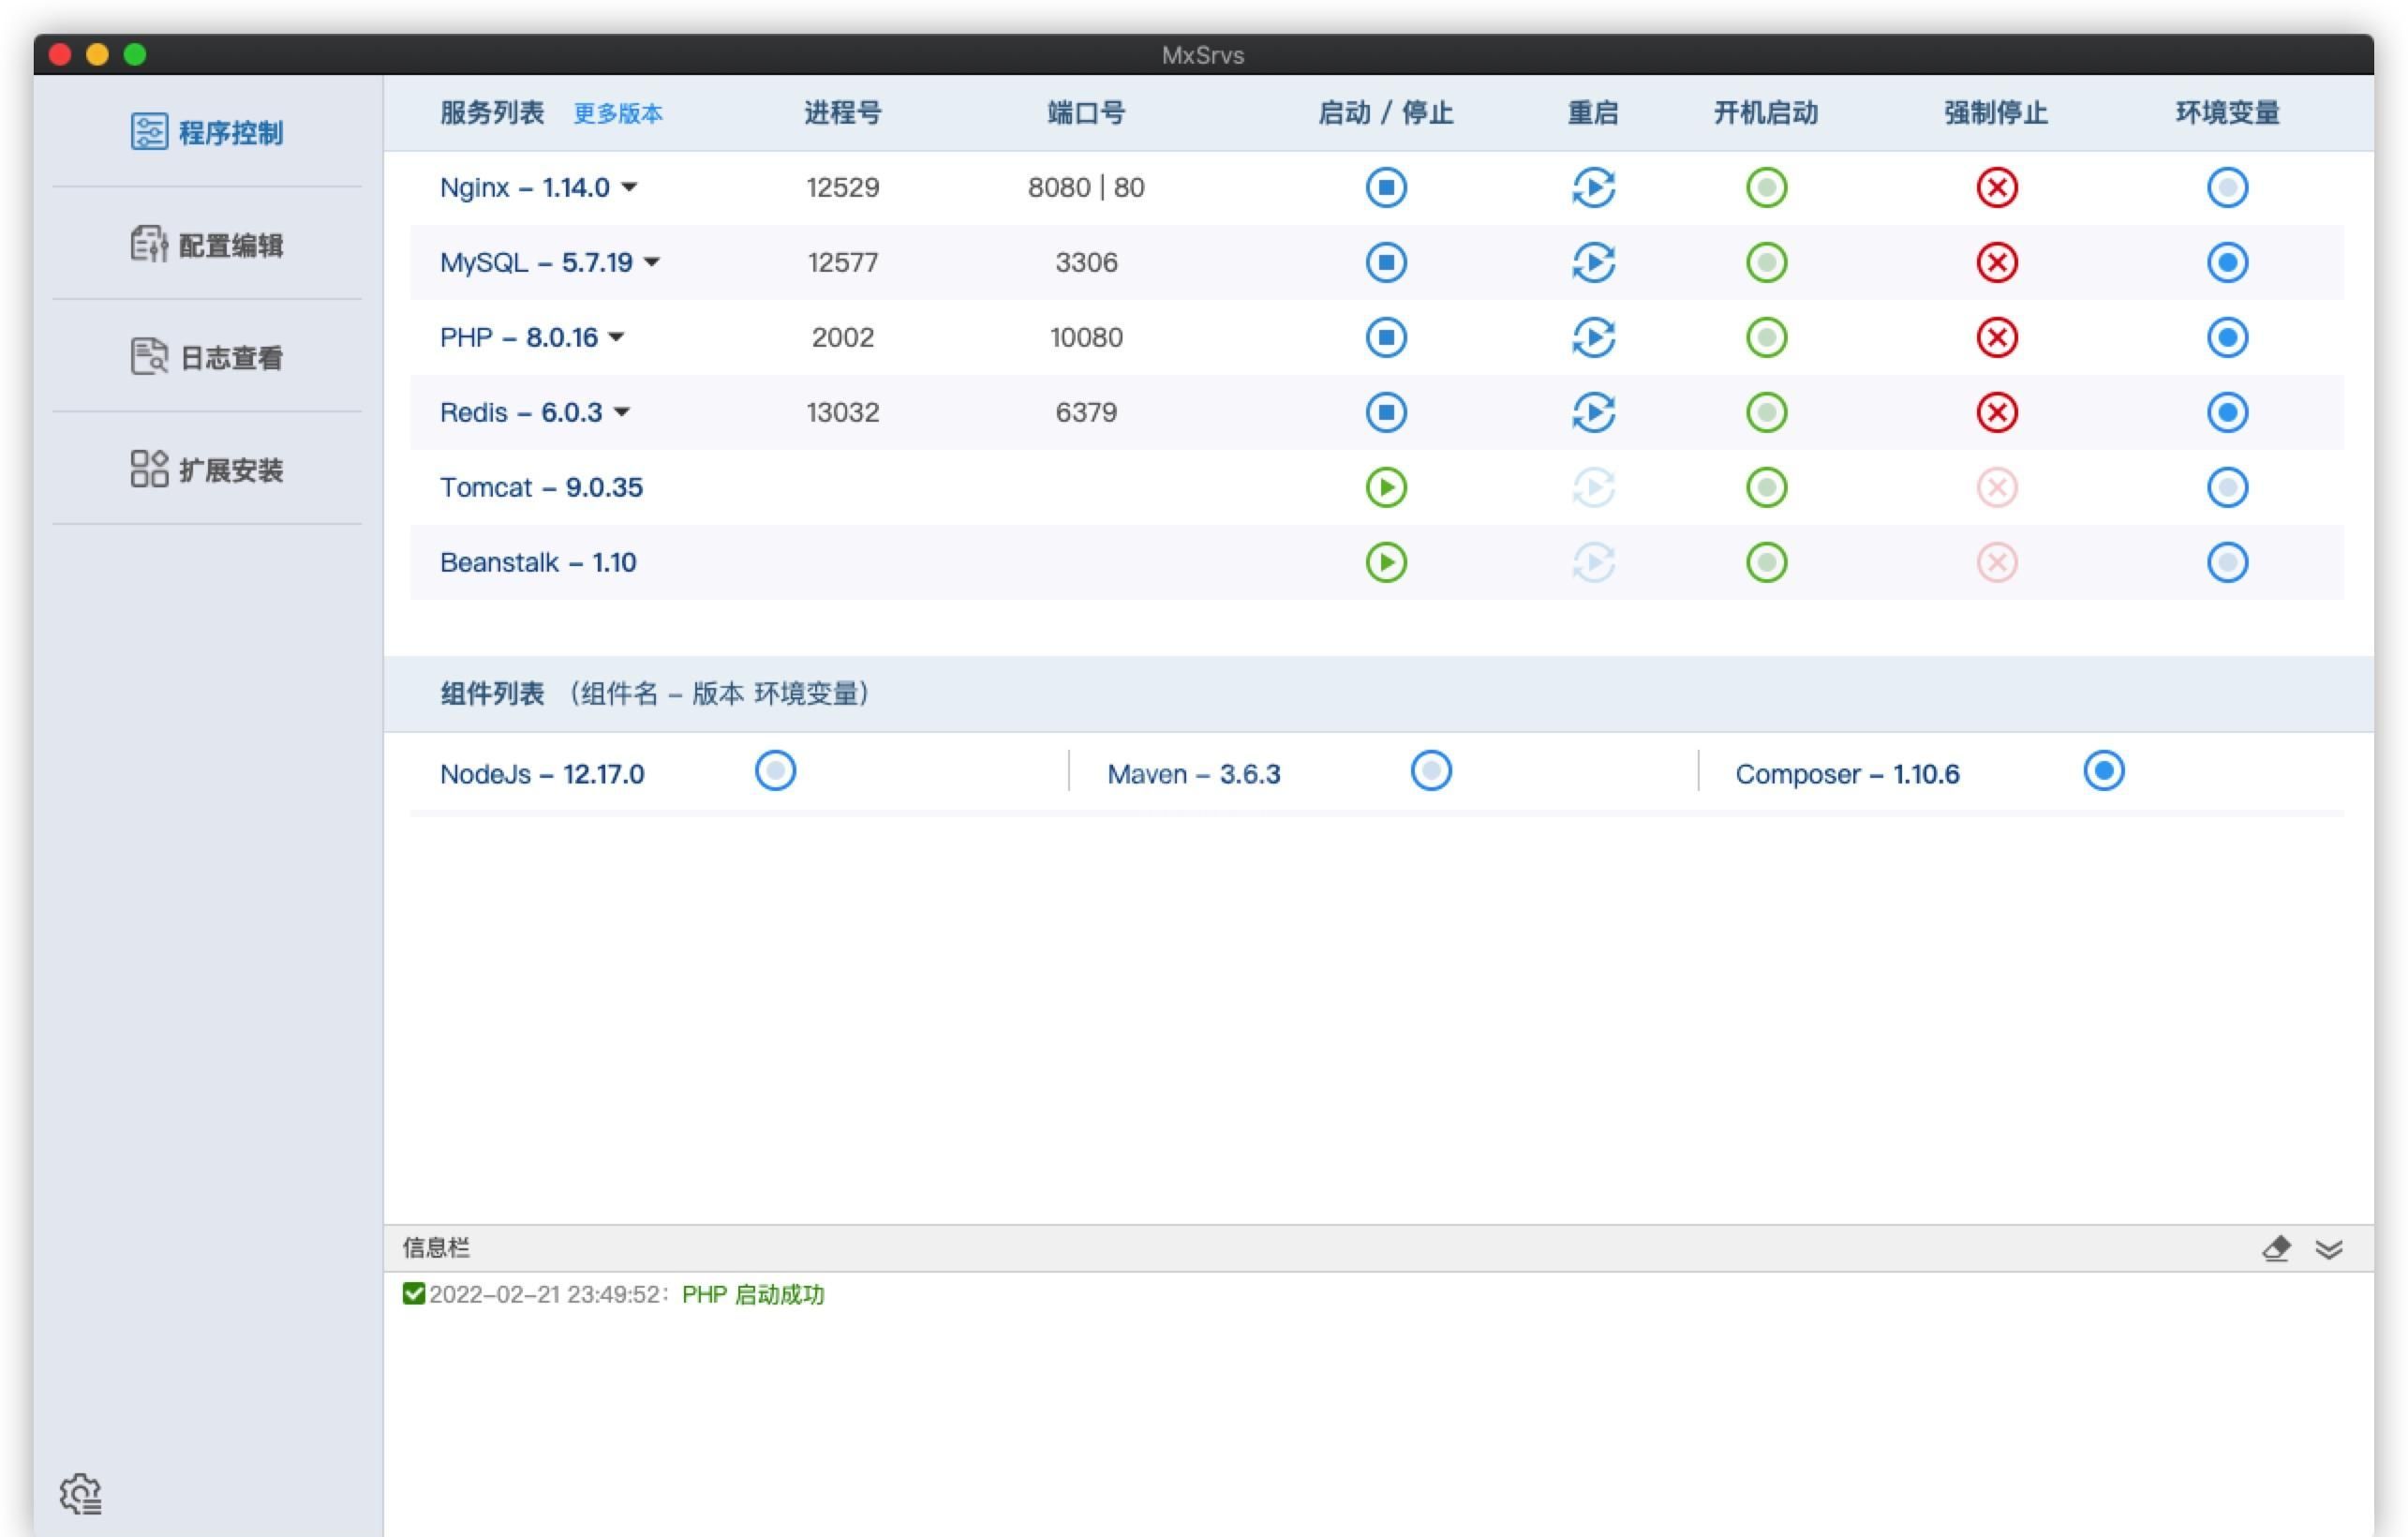Start the Beanstalk service
The width and height of the screenshot is (2408, 1537).
(x=1386, y=562)
